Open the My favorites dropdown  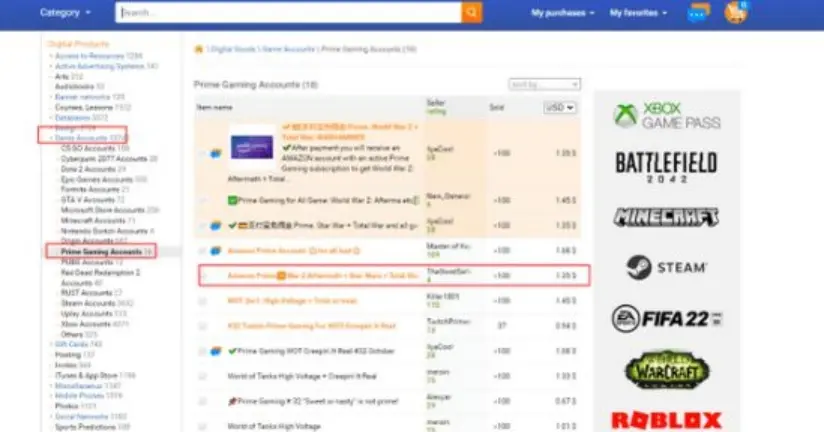(x=638, y=13)
